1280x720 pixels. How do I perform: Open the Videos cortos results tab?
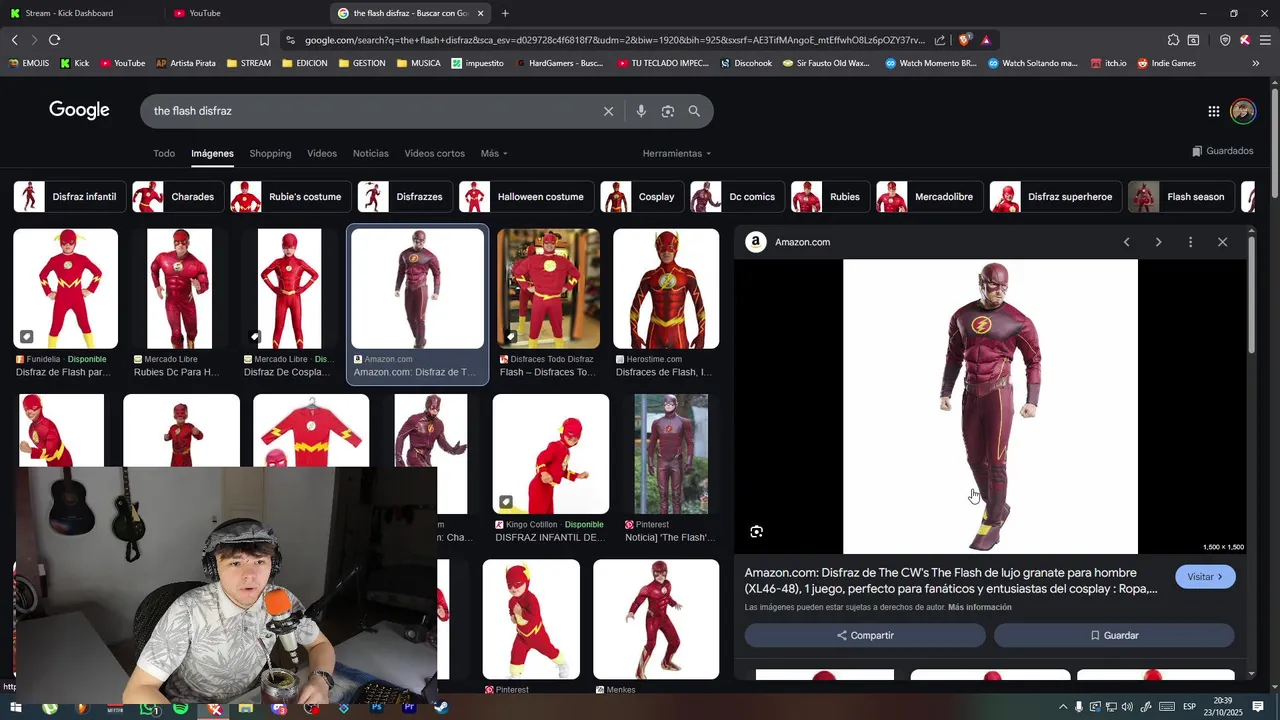pos(434,153)
